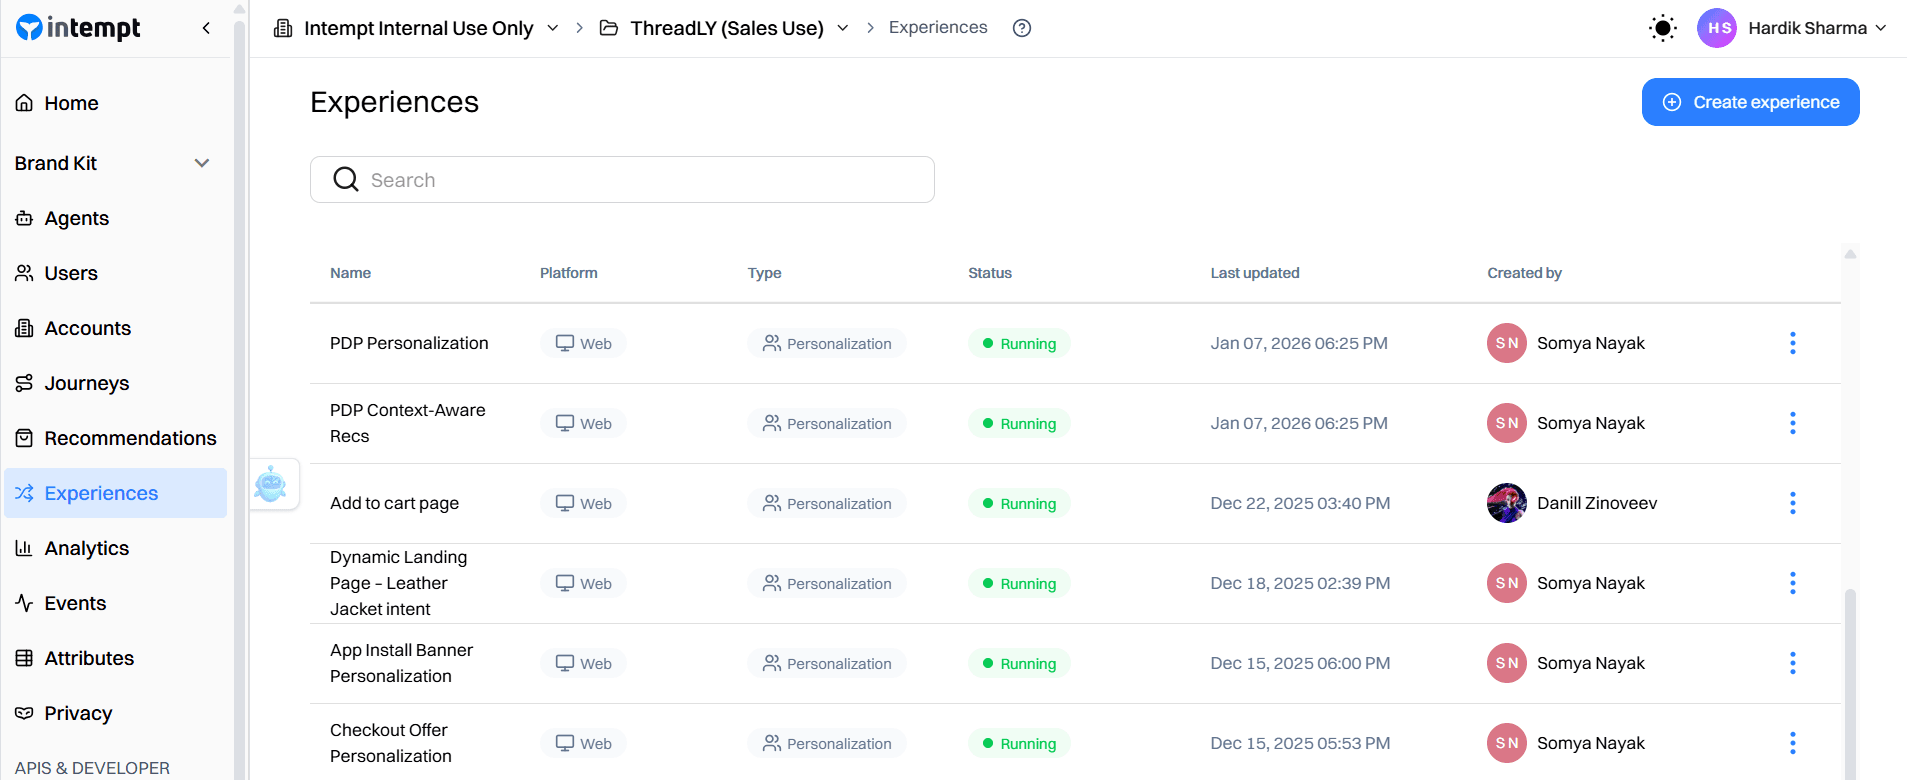The image size is (1907, 780).
Task: Open Checkout Offer Personalization experience
Action: pos(390,743)
